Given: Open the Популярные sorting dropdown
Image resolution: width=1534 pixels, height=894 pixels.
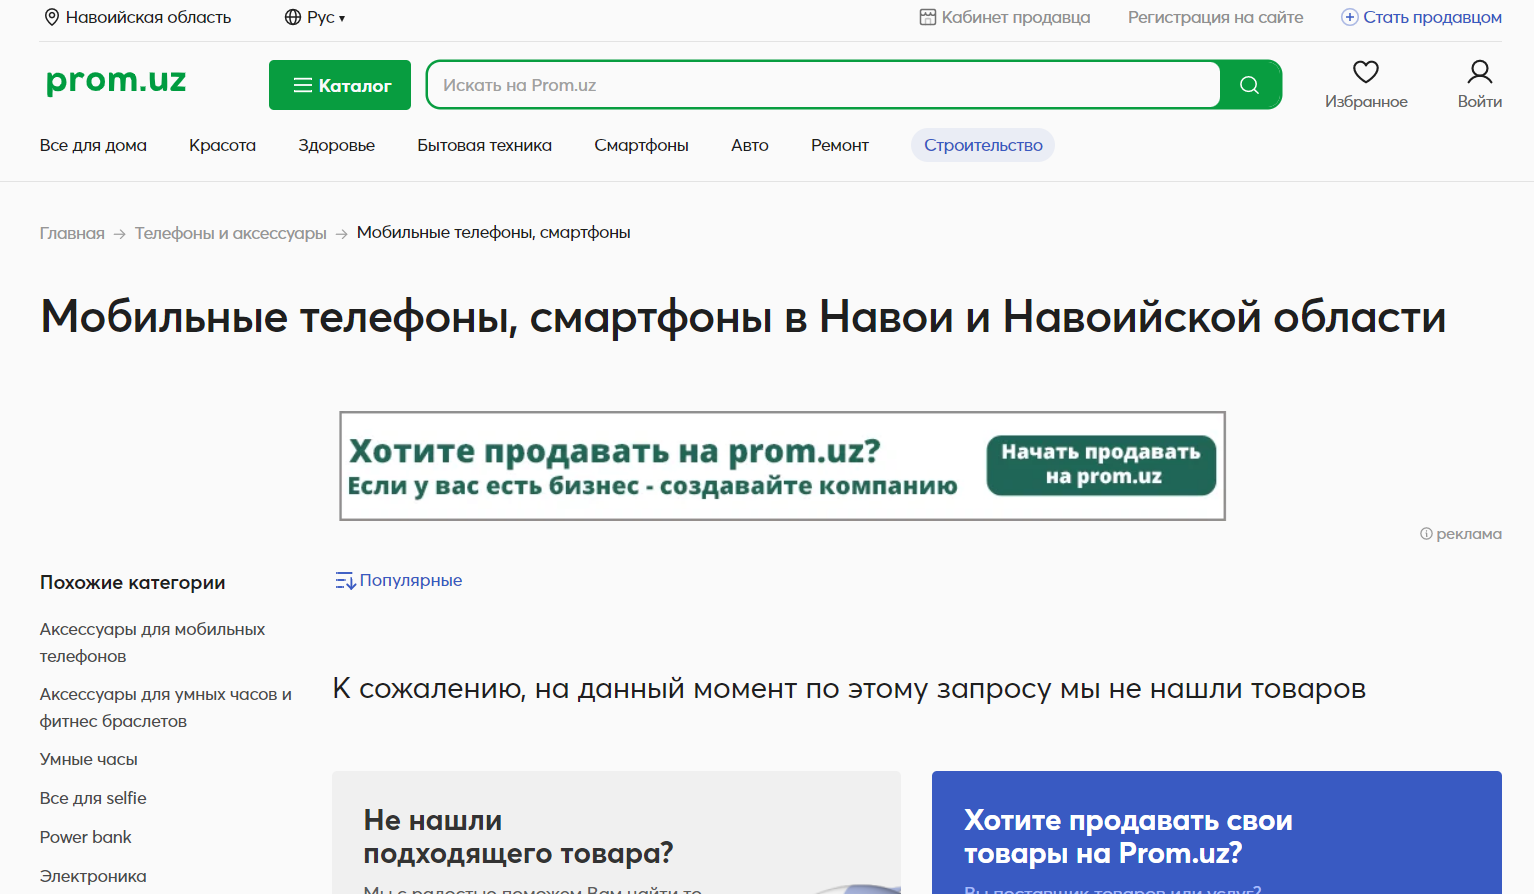Looking at the screenshot, I should click(x=399, y=580).
